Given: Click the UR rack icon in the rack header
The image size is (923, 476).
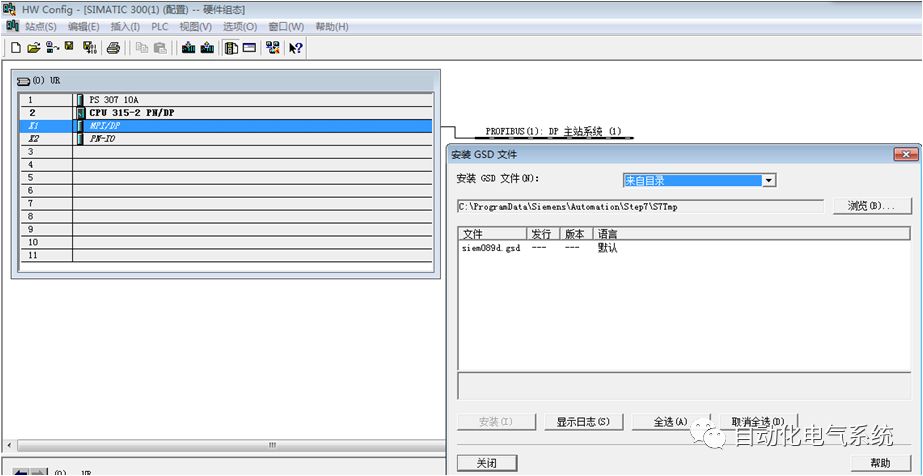Looking at the screenshot, I should point(23,81).
